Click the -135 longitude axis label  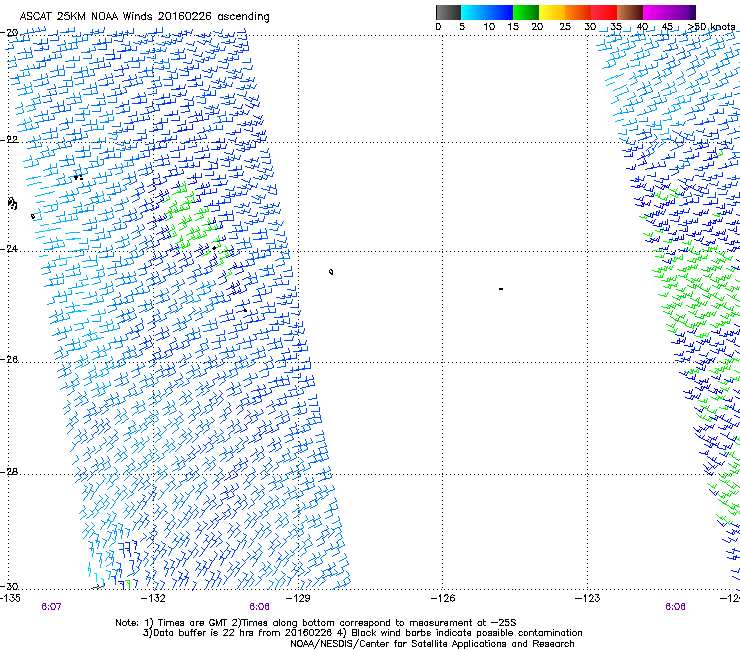[x=10, y=598]
